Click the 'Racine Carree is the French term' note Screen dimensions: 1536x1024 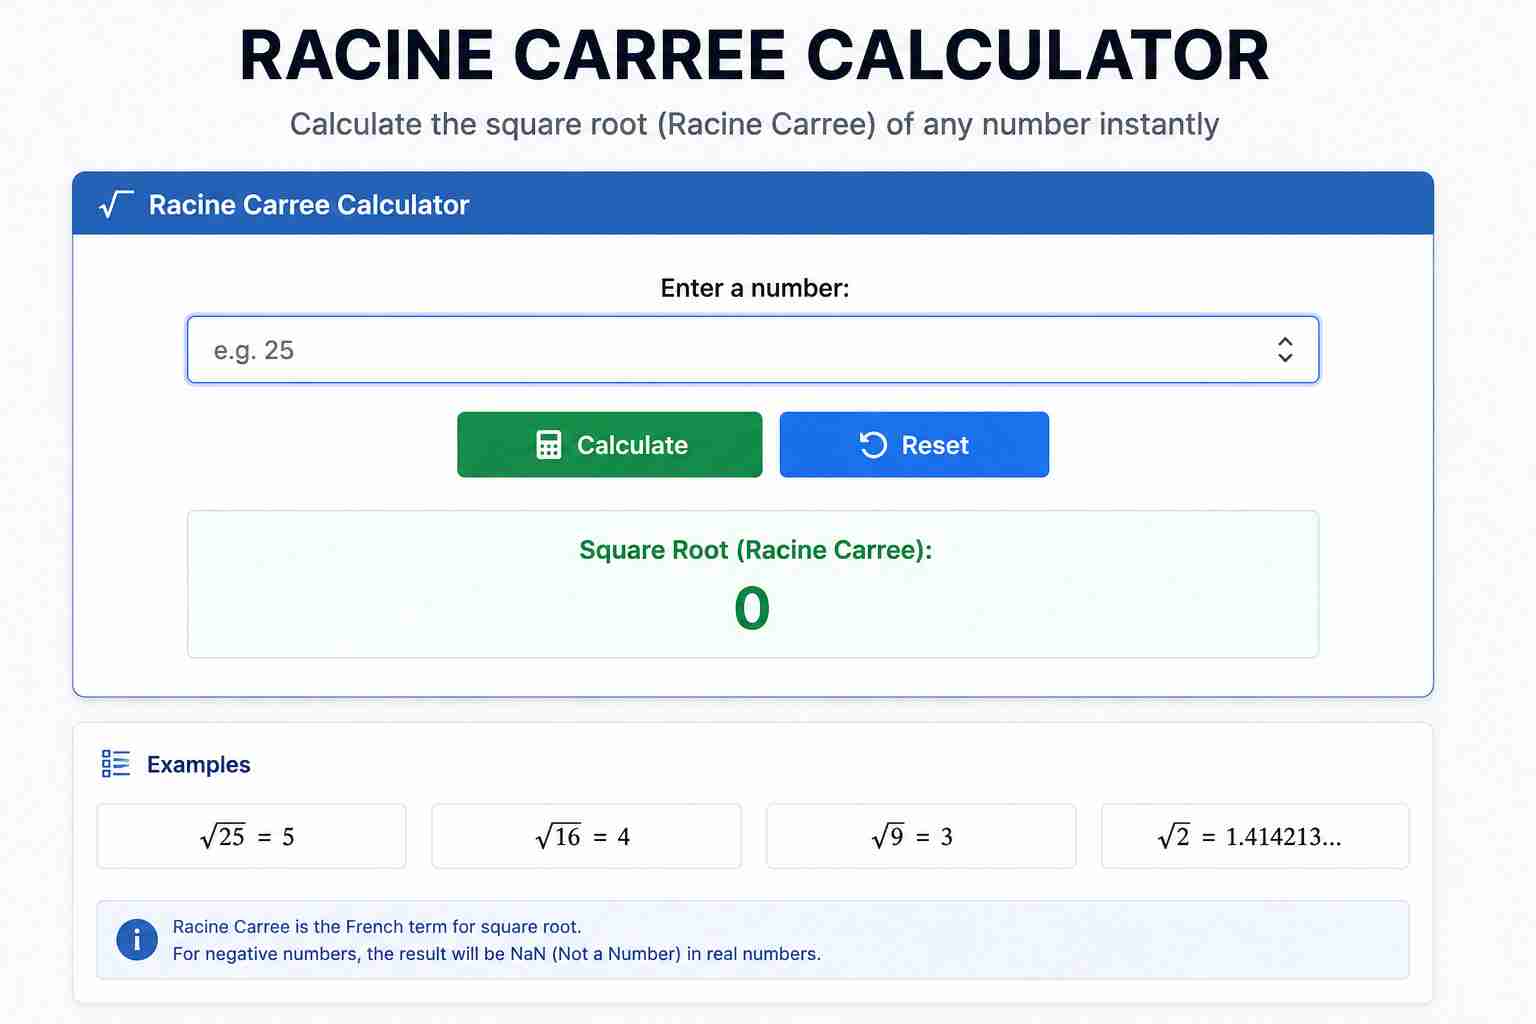click(377, 927)
